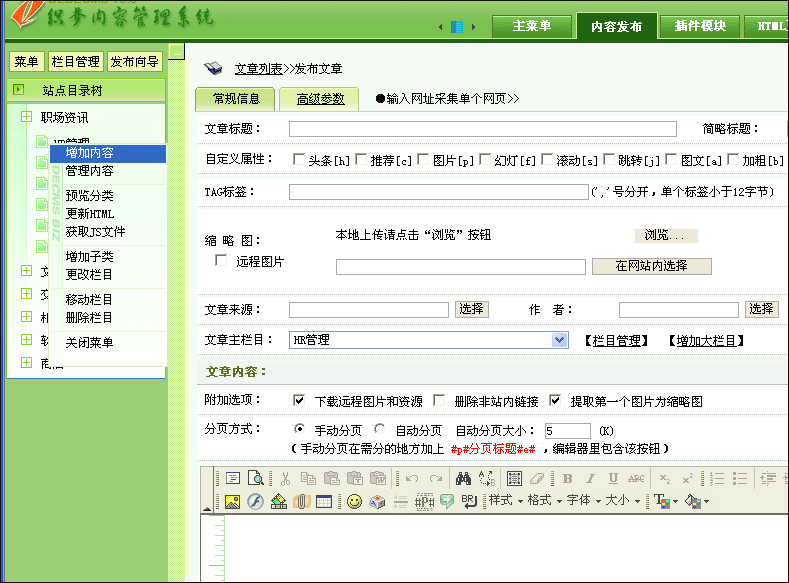Choose 增加内容 in the context menu
This screenshot has width=789, height=583.
(90, 153)
